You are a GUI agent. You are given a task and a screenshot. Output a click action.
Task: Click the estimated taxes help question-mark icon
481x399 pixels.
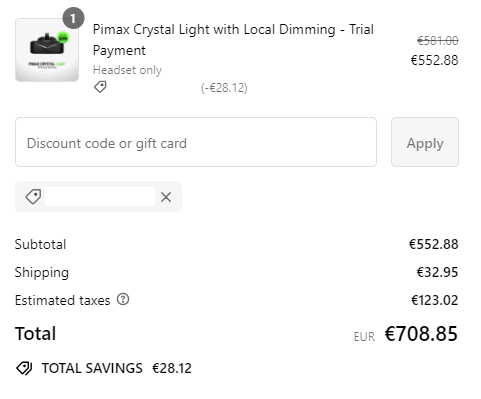pos(123,299)
